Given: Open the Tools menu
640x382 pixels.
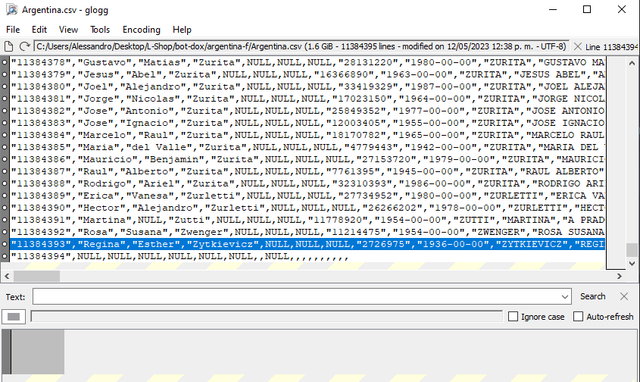Looking at the screenshot, I should pyautogui.click(x=100, y=30).
